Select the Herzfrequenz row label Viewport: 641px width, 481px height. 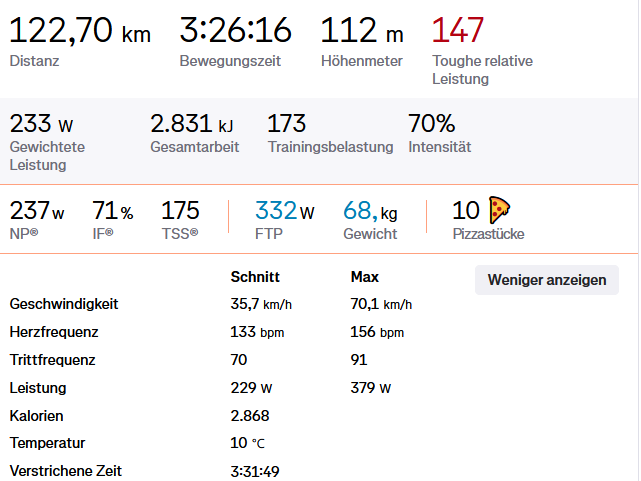tap(54, 332)
